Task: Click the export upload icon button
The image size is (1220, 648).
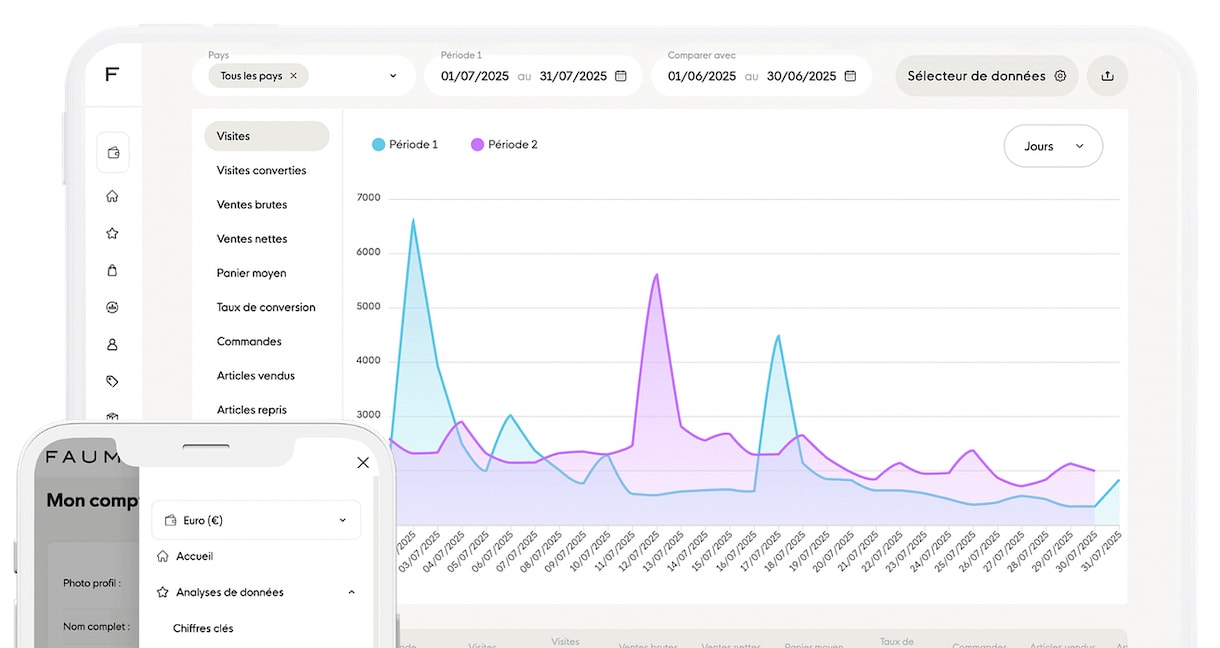Action: 1107,76
